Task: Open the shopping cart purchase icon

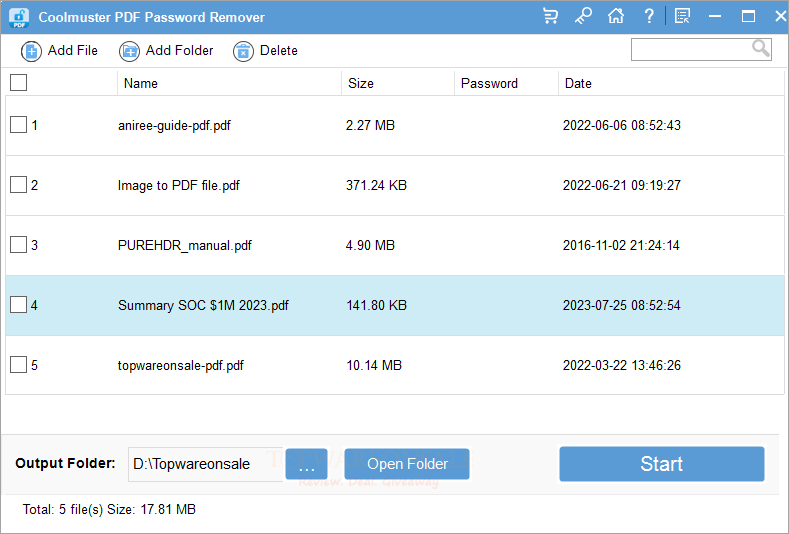Action: click(550, 16)
